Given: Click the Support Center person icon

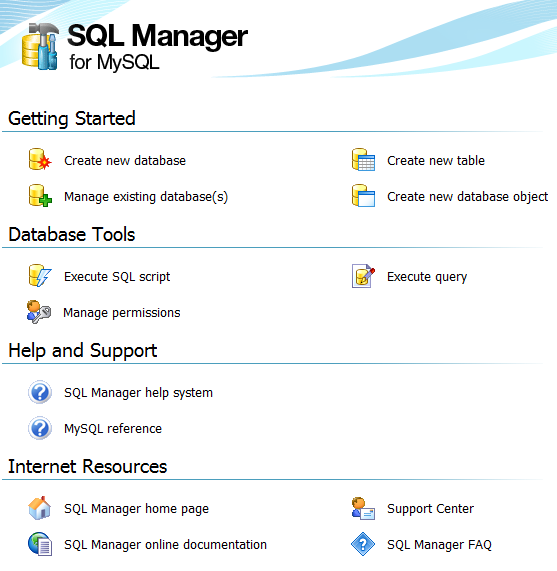Looking at the screenshot, I should click(x=363, y=508).
